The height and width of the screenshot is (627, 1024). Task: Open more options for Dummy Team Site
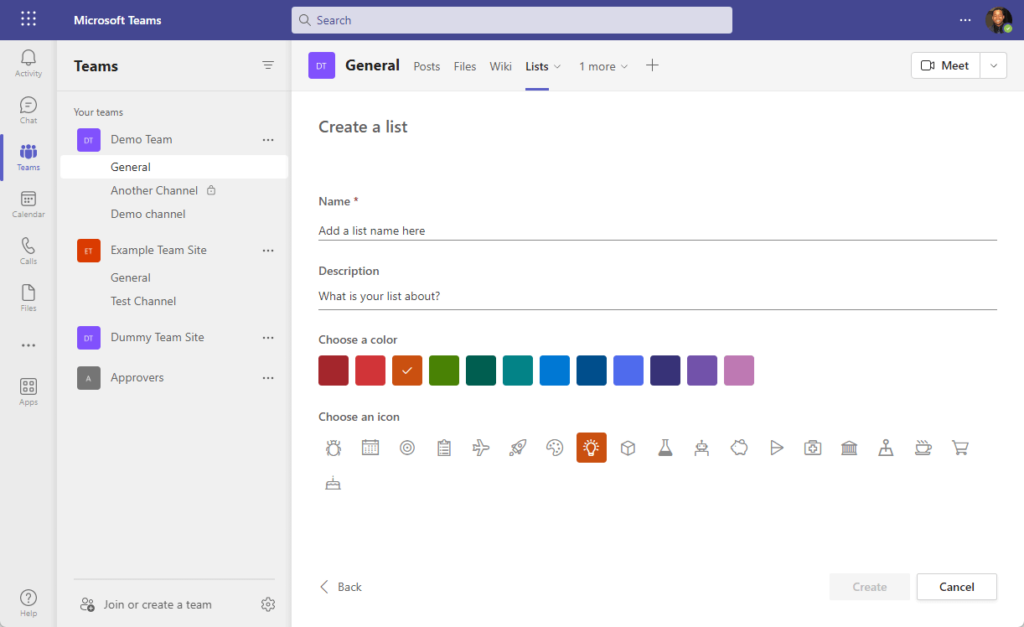pos(268,338)
